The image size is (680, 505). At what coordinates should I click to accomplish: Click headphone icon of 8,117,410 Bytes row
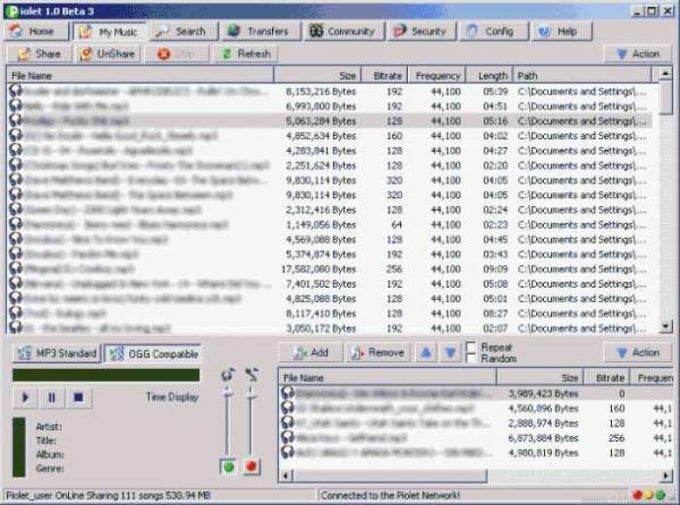tap(16, 313)
